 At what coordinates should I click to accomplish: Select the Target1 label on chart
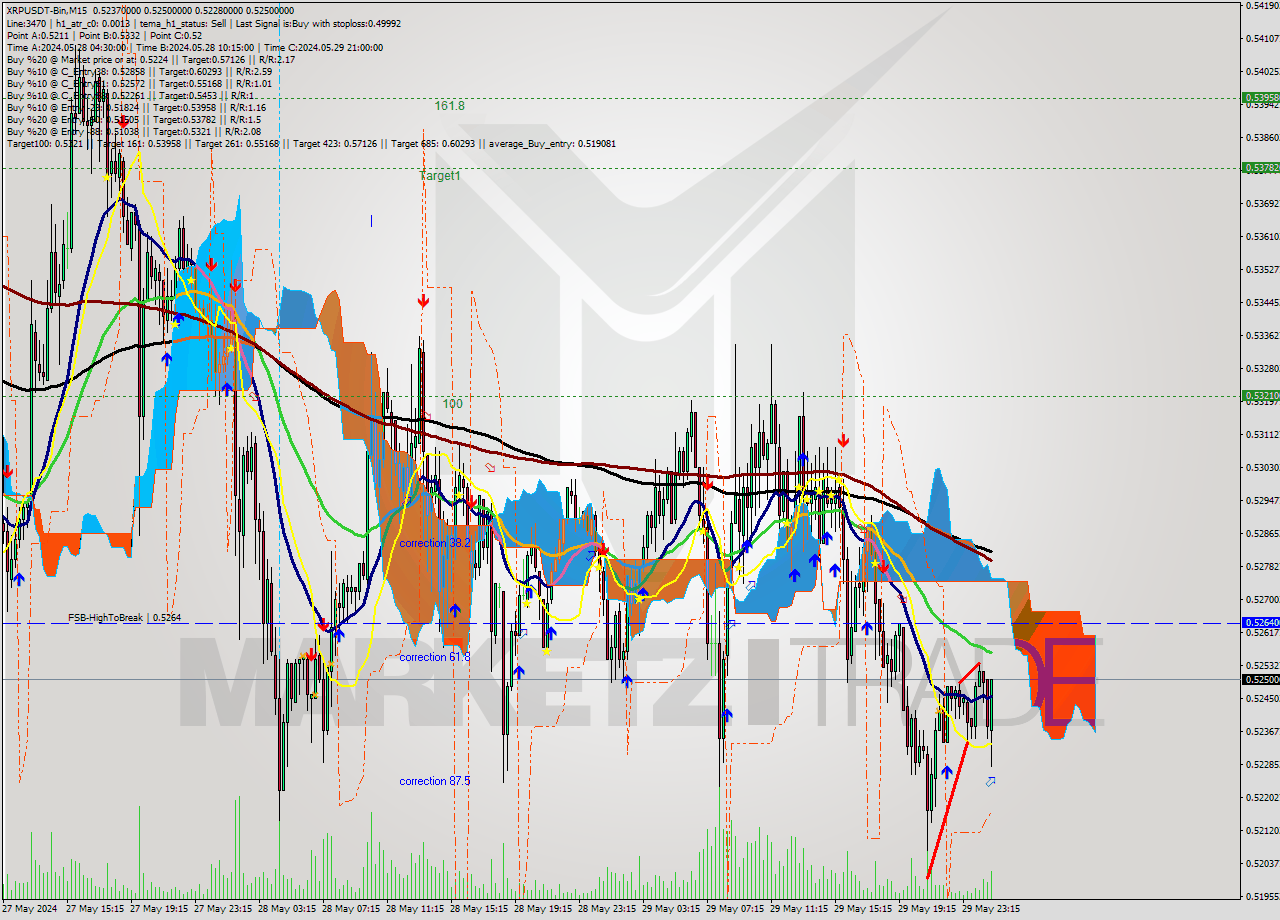(x=440, y=175)
